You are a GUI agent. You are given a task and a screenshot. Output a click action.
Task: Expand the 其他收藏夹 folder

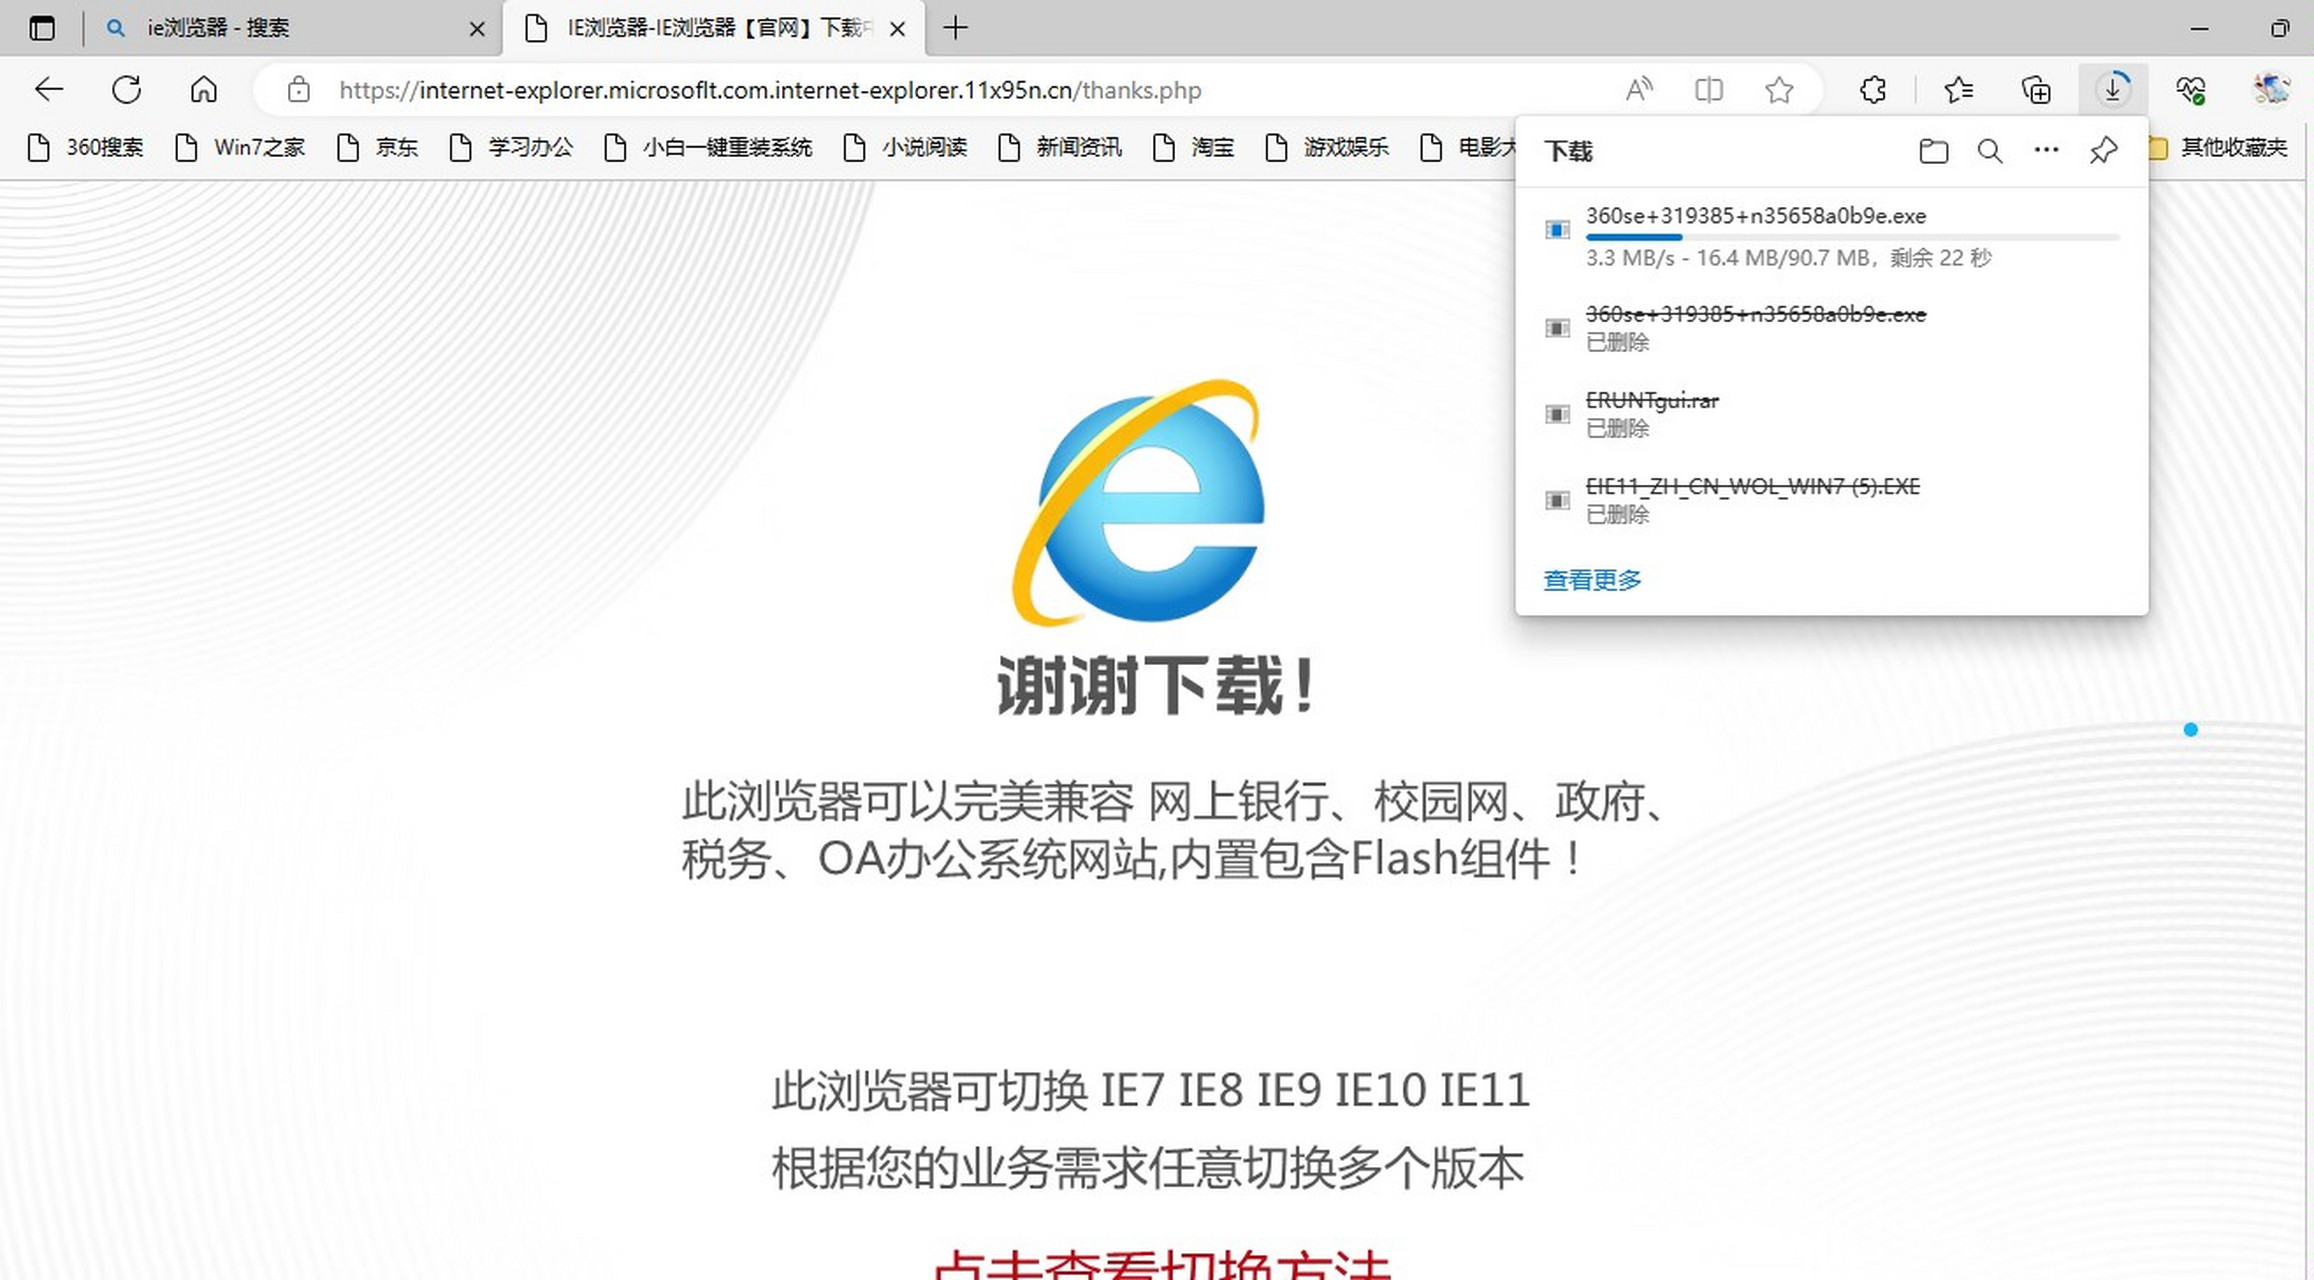point(2218,148)
